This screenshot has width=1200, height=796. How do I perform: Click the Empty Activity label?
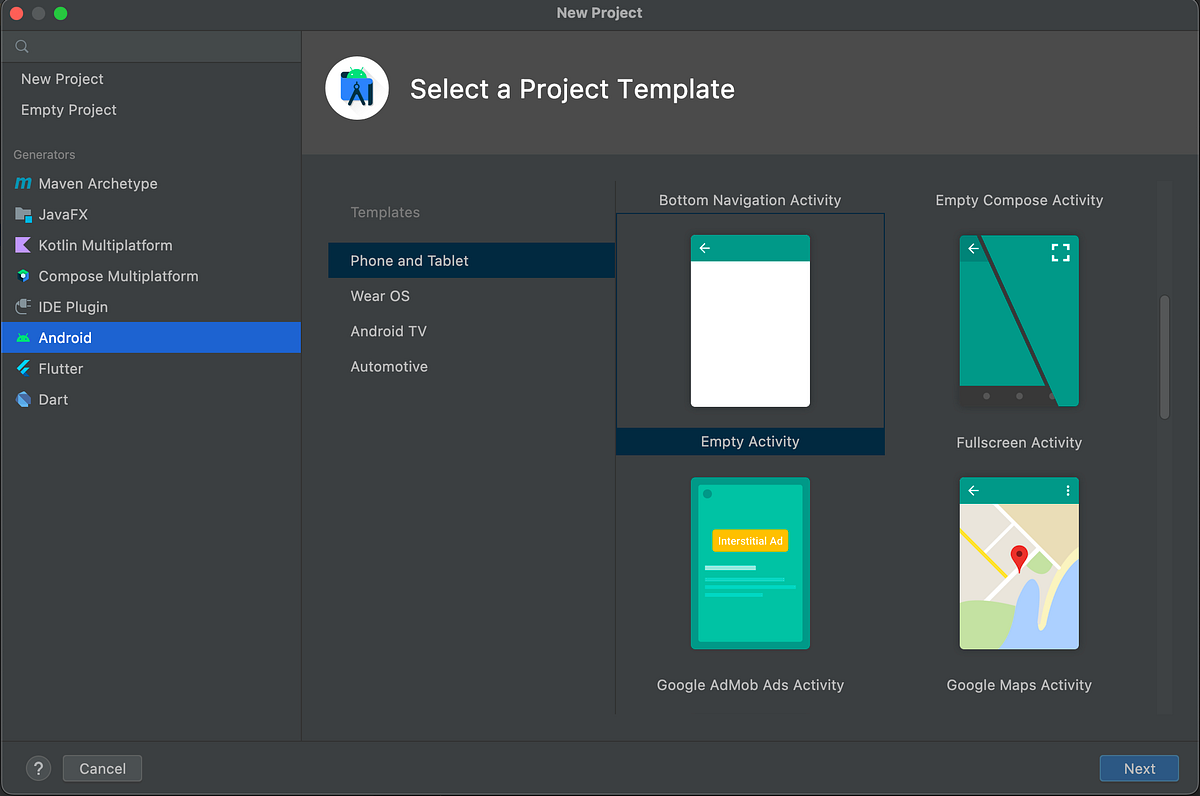750,442
